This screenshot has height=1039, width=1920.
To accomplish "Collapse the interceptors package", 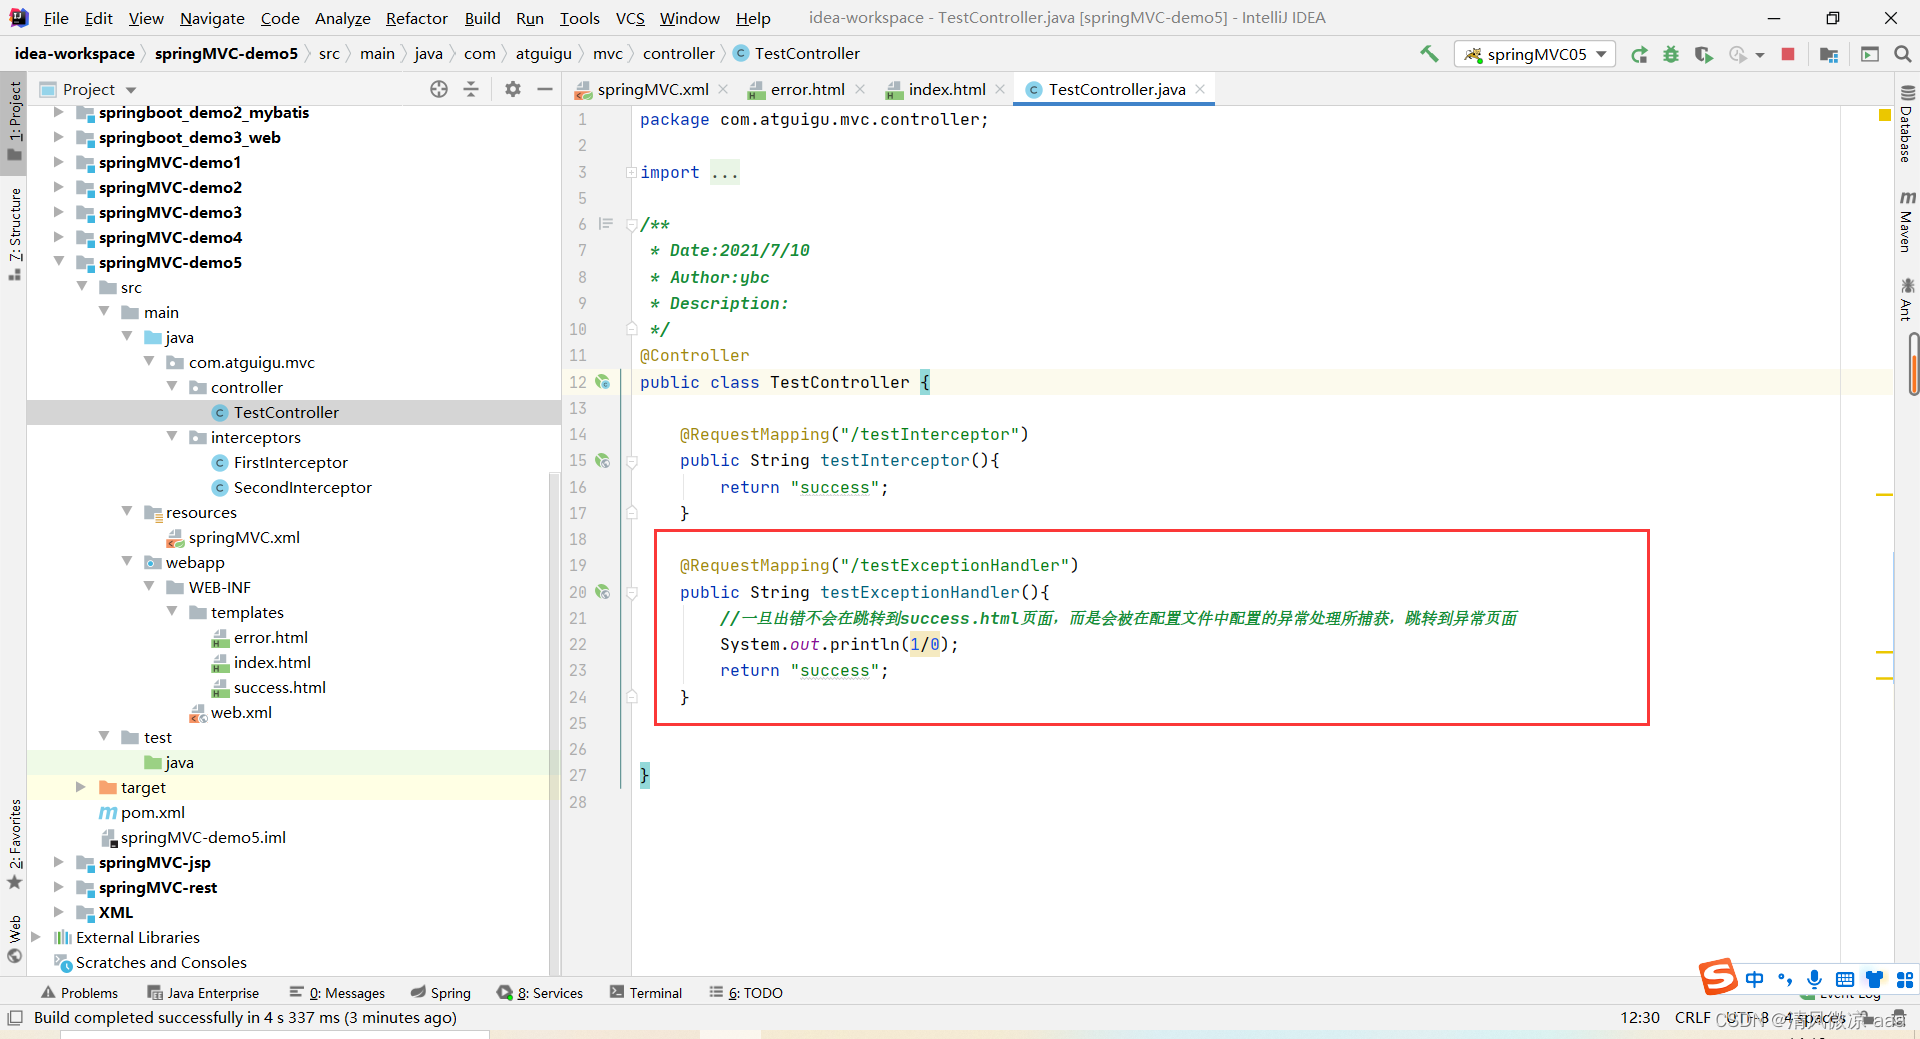I will tap(172, 436).
